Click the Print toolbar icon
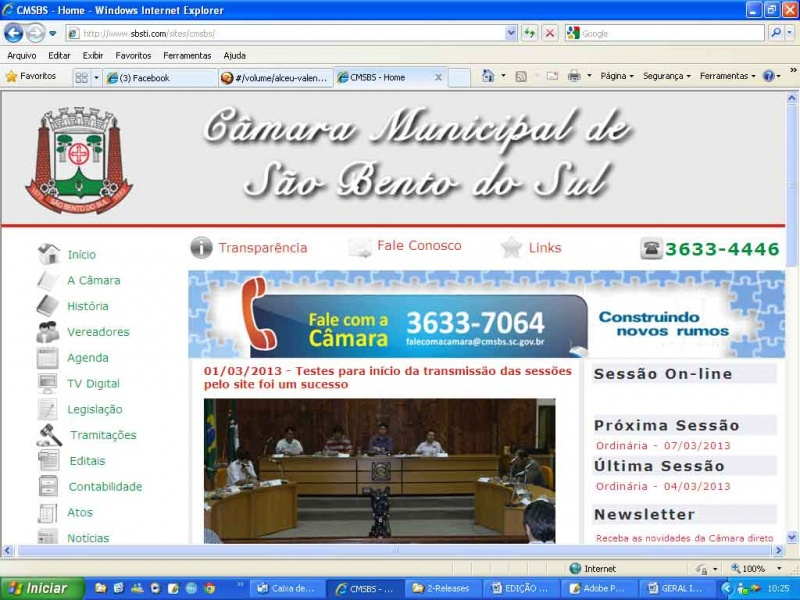The height and width of the screenshot is (600, 800). point(574,76)
